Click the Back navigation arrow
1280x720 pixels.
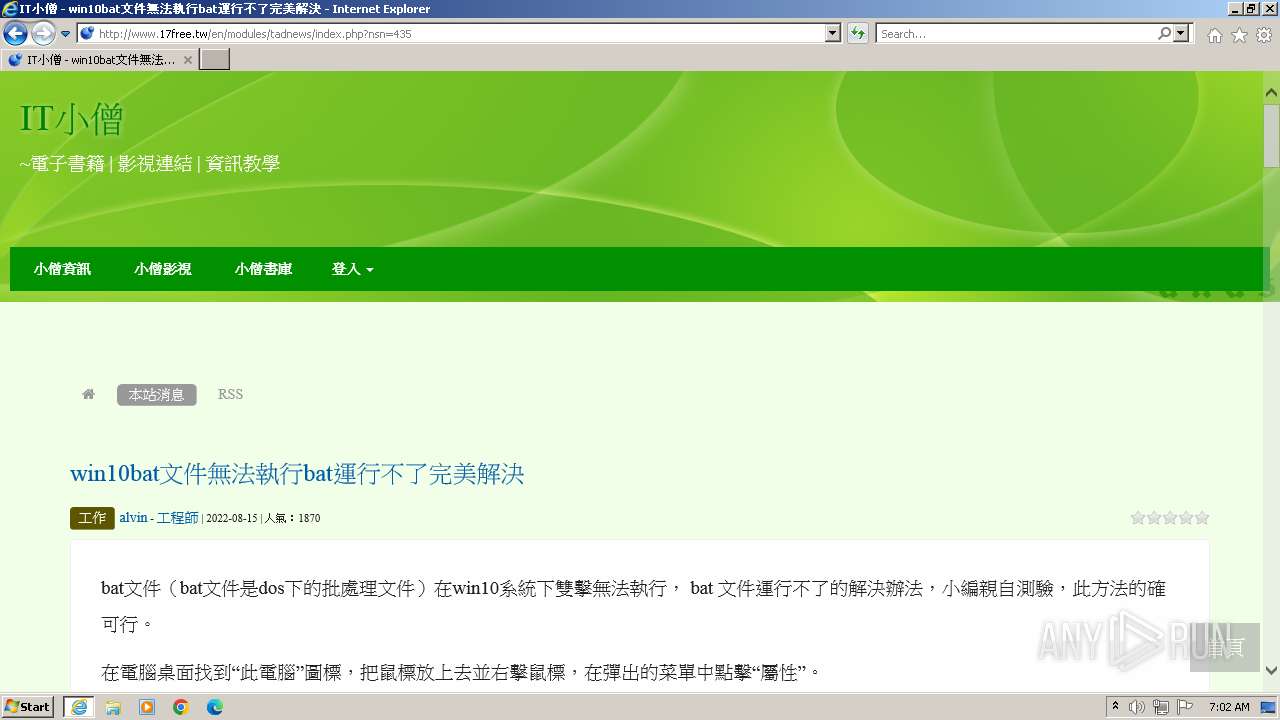(x=15, y=33)
